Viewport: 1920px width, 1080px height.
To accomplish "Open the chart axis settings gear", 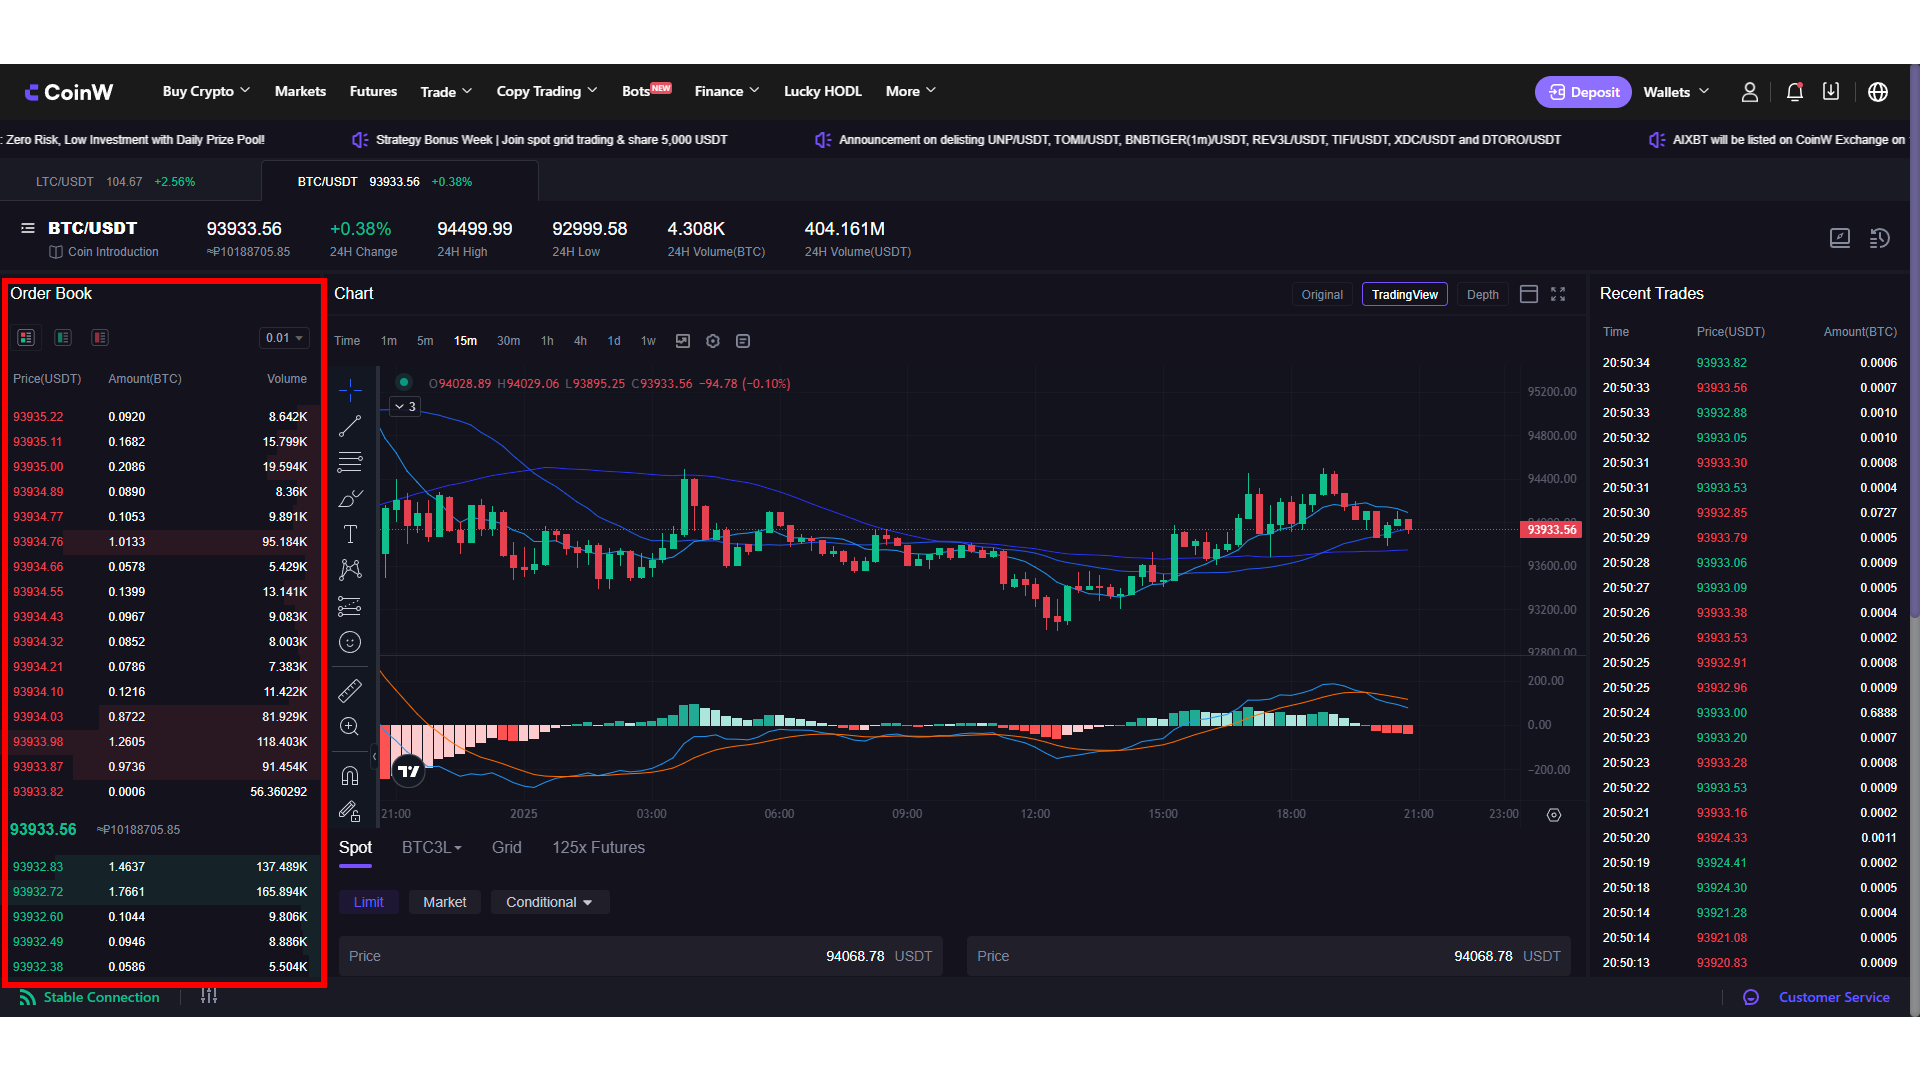I will click(x=1554, y=815).
